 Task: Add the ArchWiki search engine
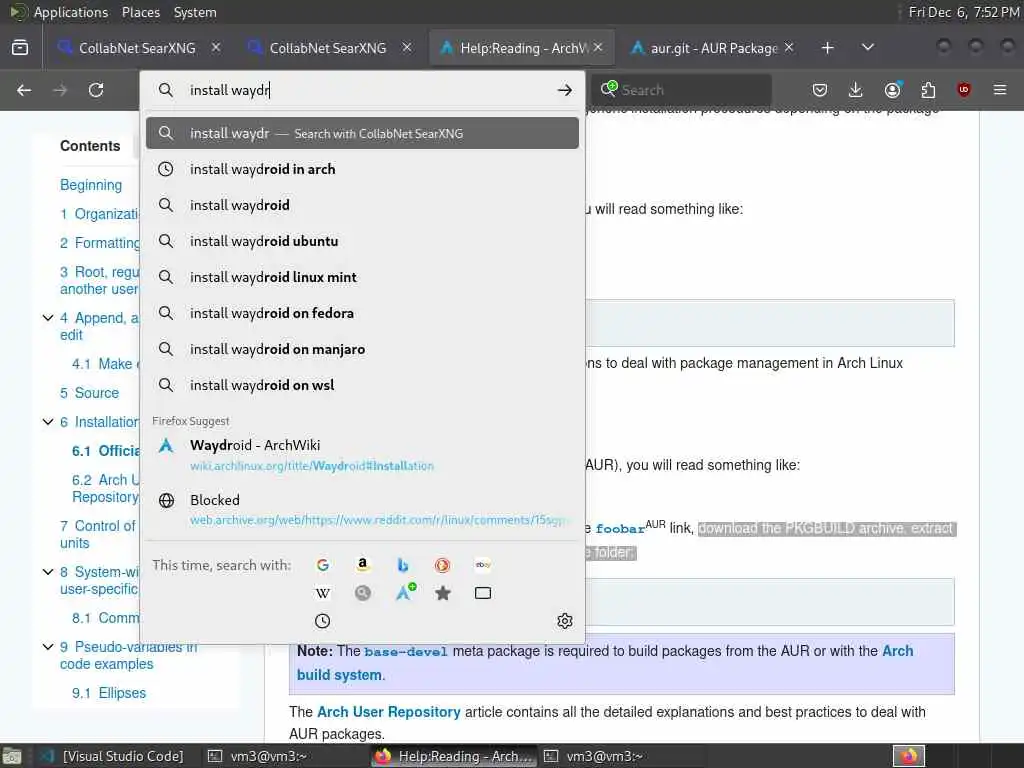pos(405,592)
